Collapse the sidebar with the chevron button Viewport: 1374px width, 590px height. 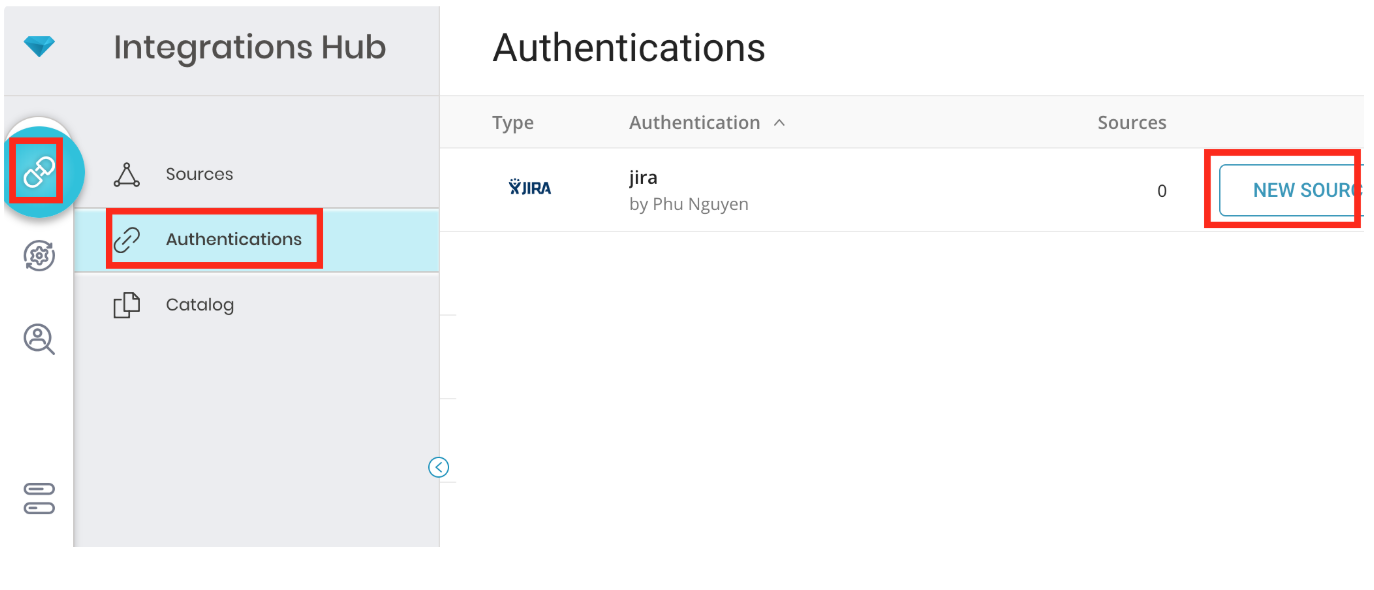click(x=438, y=467)
